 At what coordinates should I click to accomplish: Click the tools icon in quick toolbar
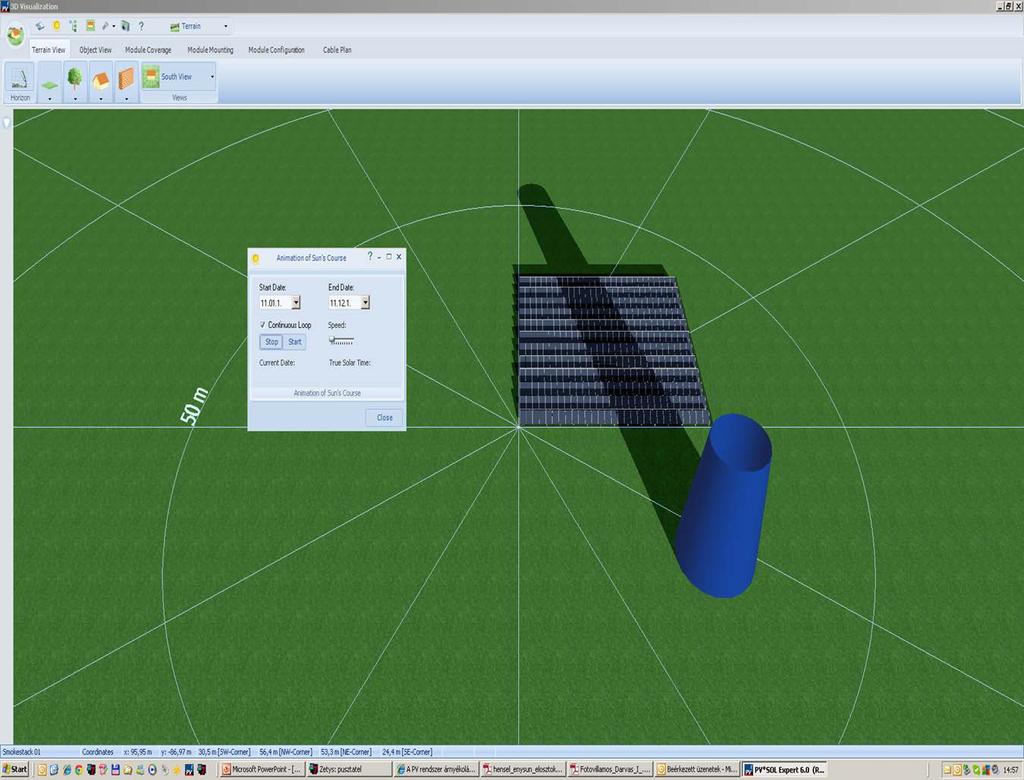coord(105,26)
